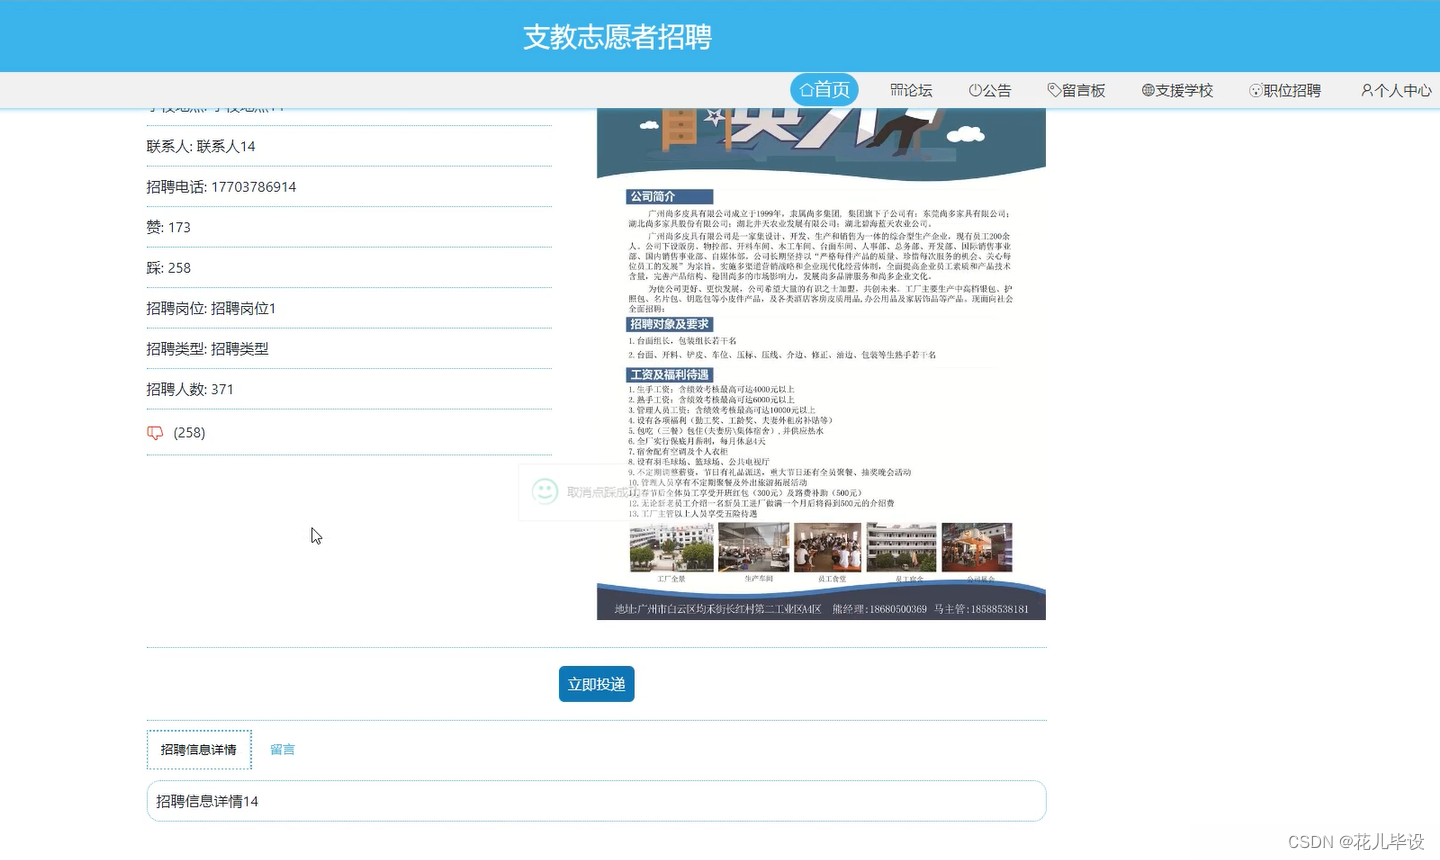Image resolution: width=1440 pixels, height=860 pixels.
Task: Switch to the 招聘信息详情 tab
Action: point(199,750)
